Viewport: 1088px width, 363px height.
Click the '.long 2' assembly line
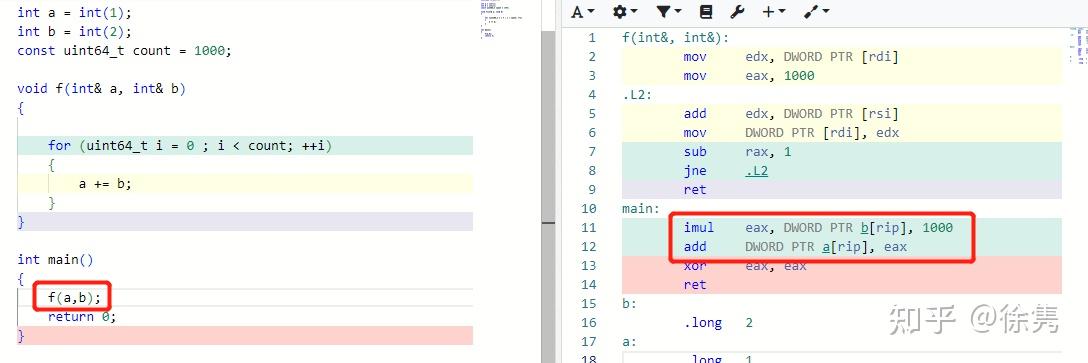717,323
